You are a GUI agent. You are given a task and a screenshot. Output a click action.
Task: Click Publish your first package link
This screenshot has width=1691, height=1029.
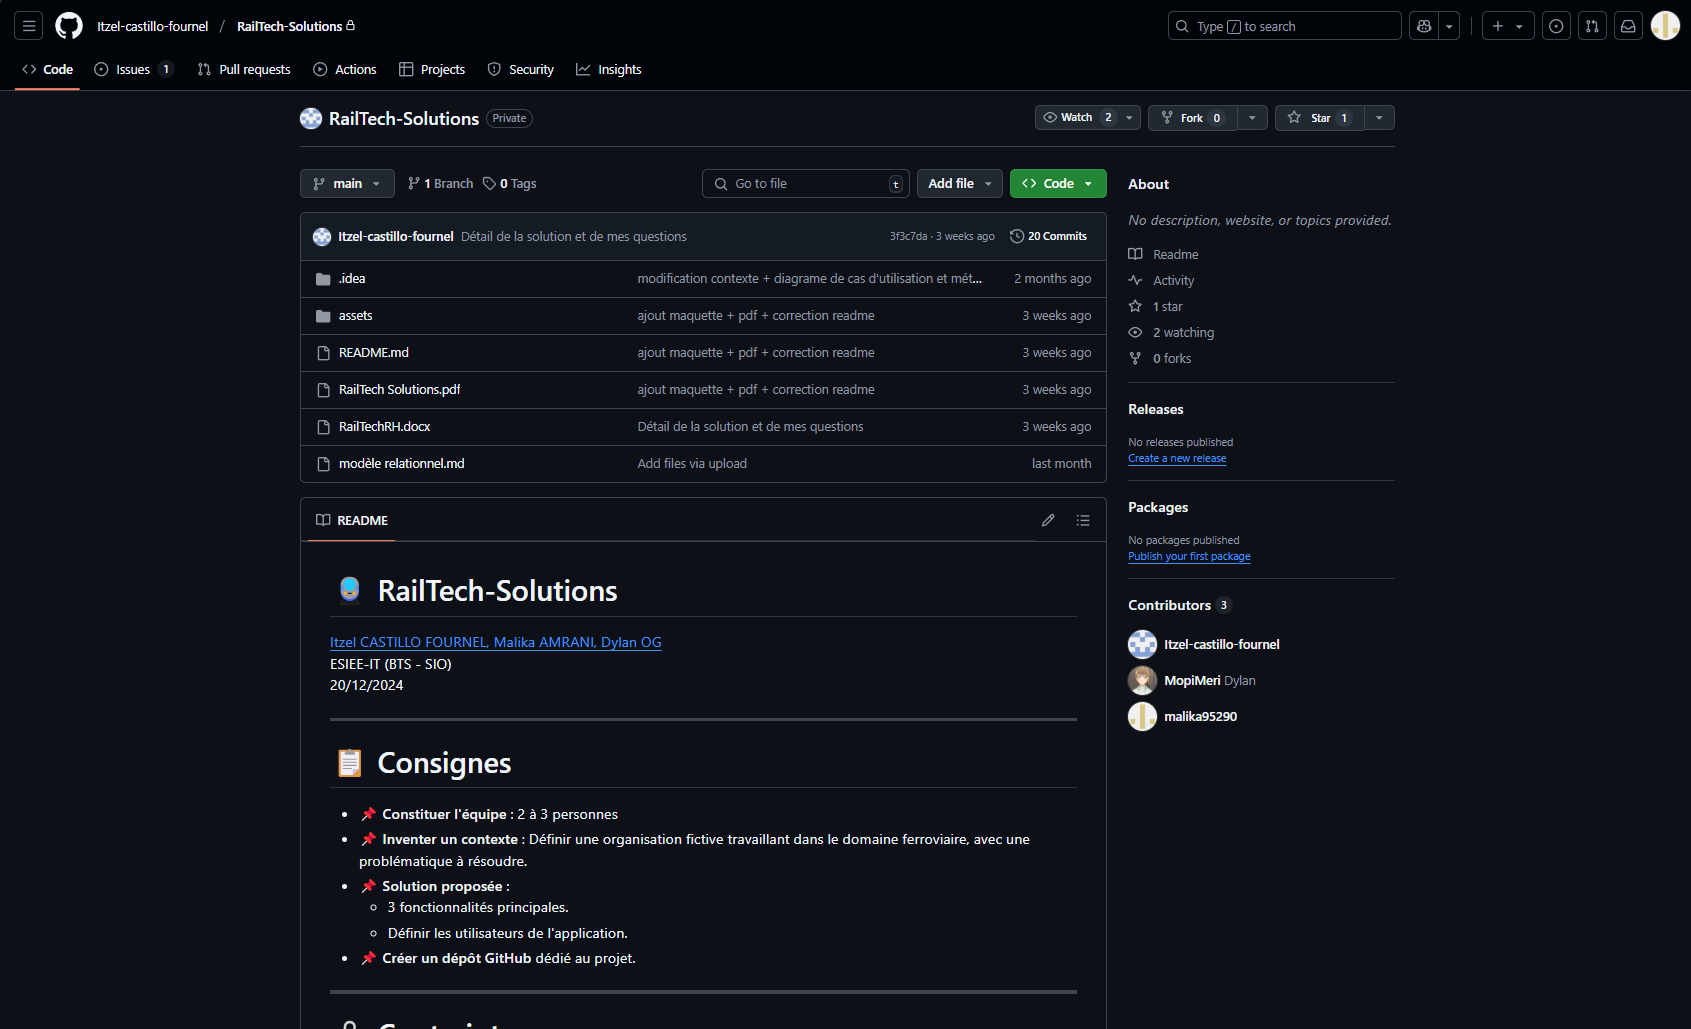[x=1189, y=557]
